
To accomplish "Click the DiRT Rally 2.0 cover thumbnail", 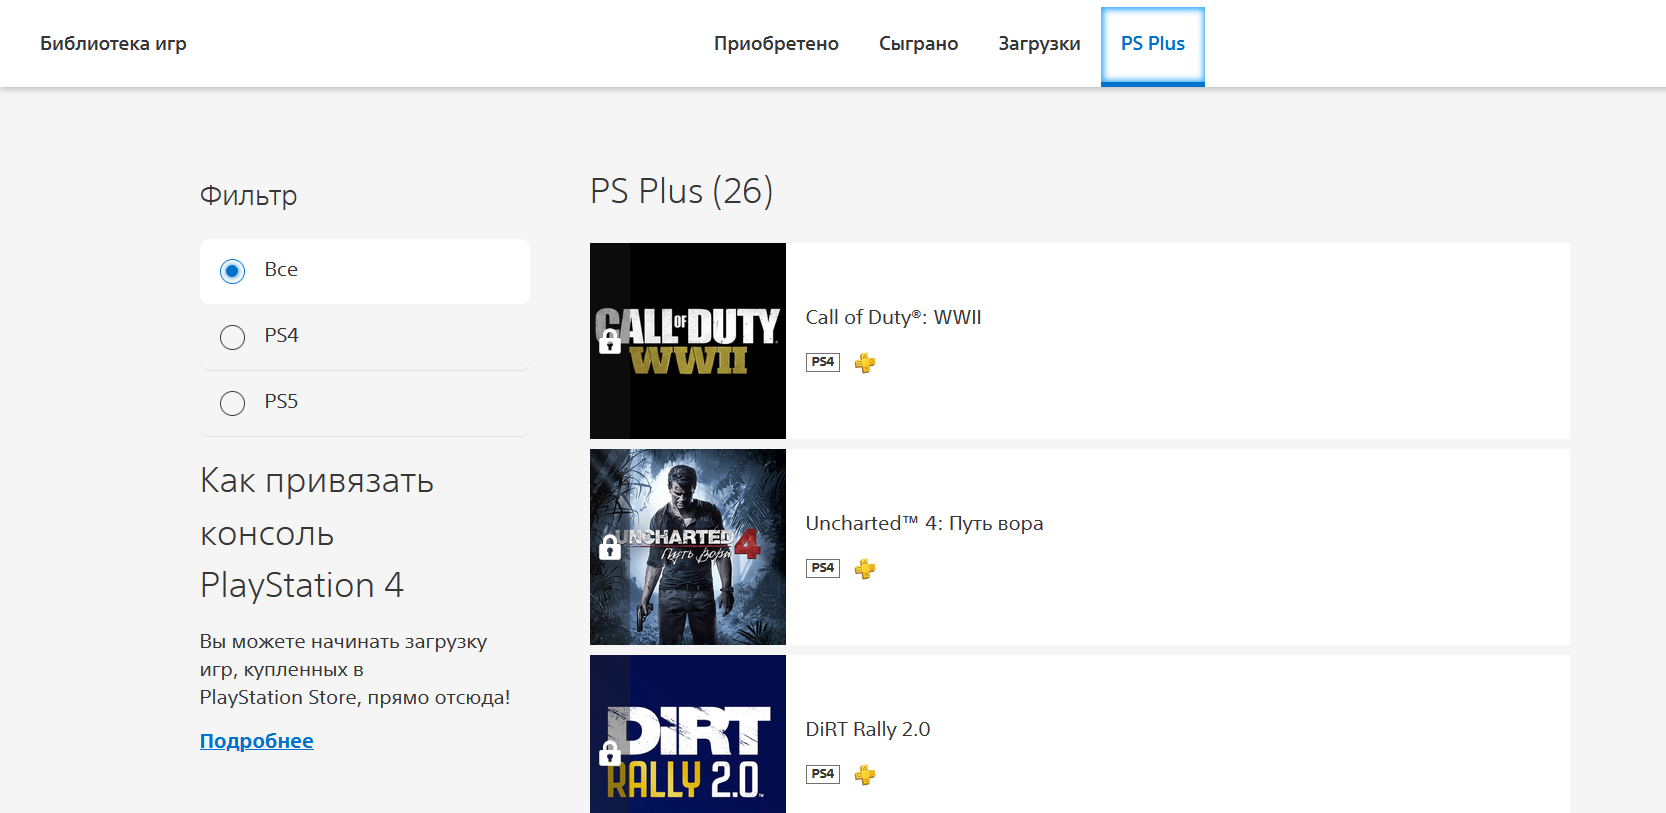I will tap(688, 734).
